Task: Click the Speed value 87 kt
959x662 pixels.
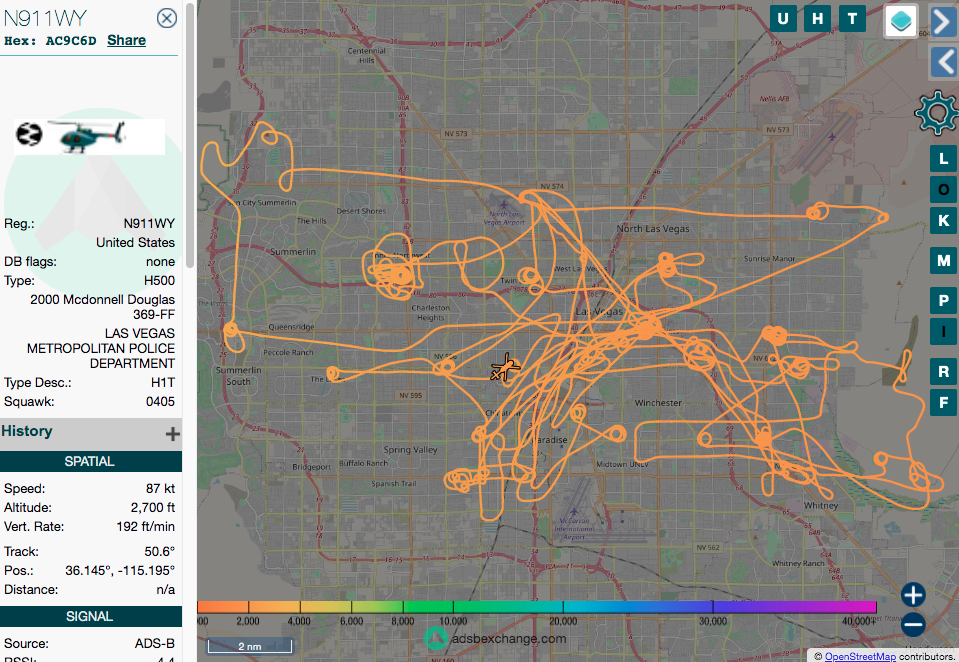Action: (x=160, y=488)
